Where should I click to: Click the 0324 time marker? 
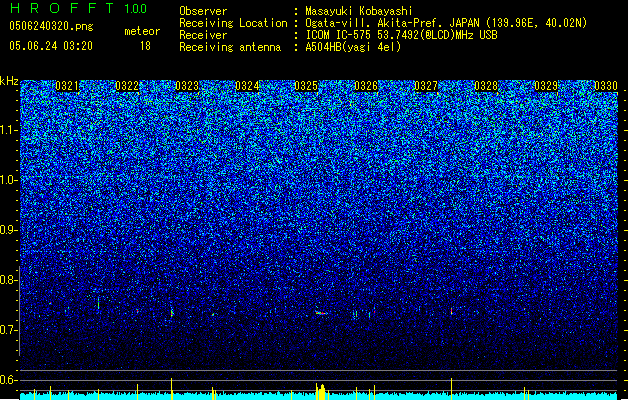247,86
